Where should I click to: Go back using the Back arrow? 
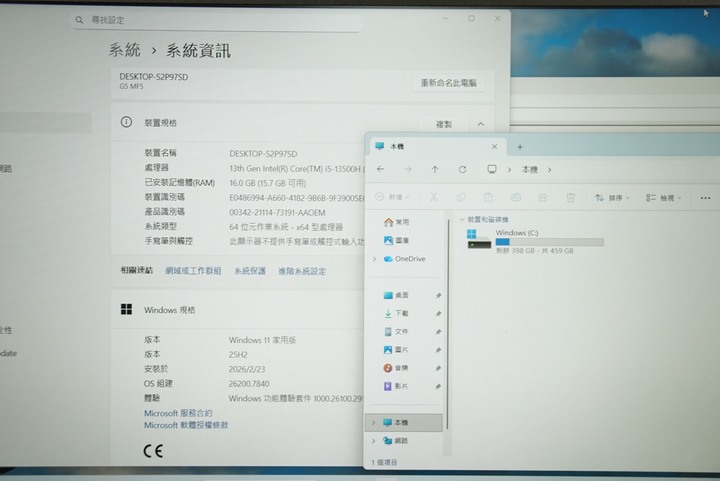coord(380,170)
